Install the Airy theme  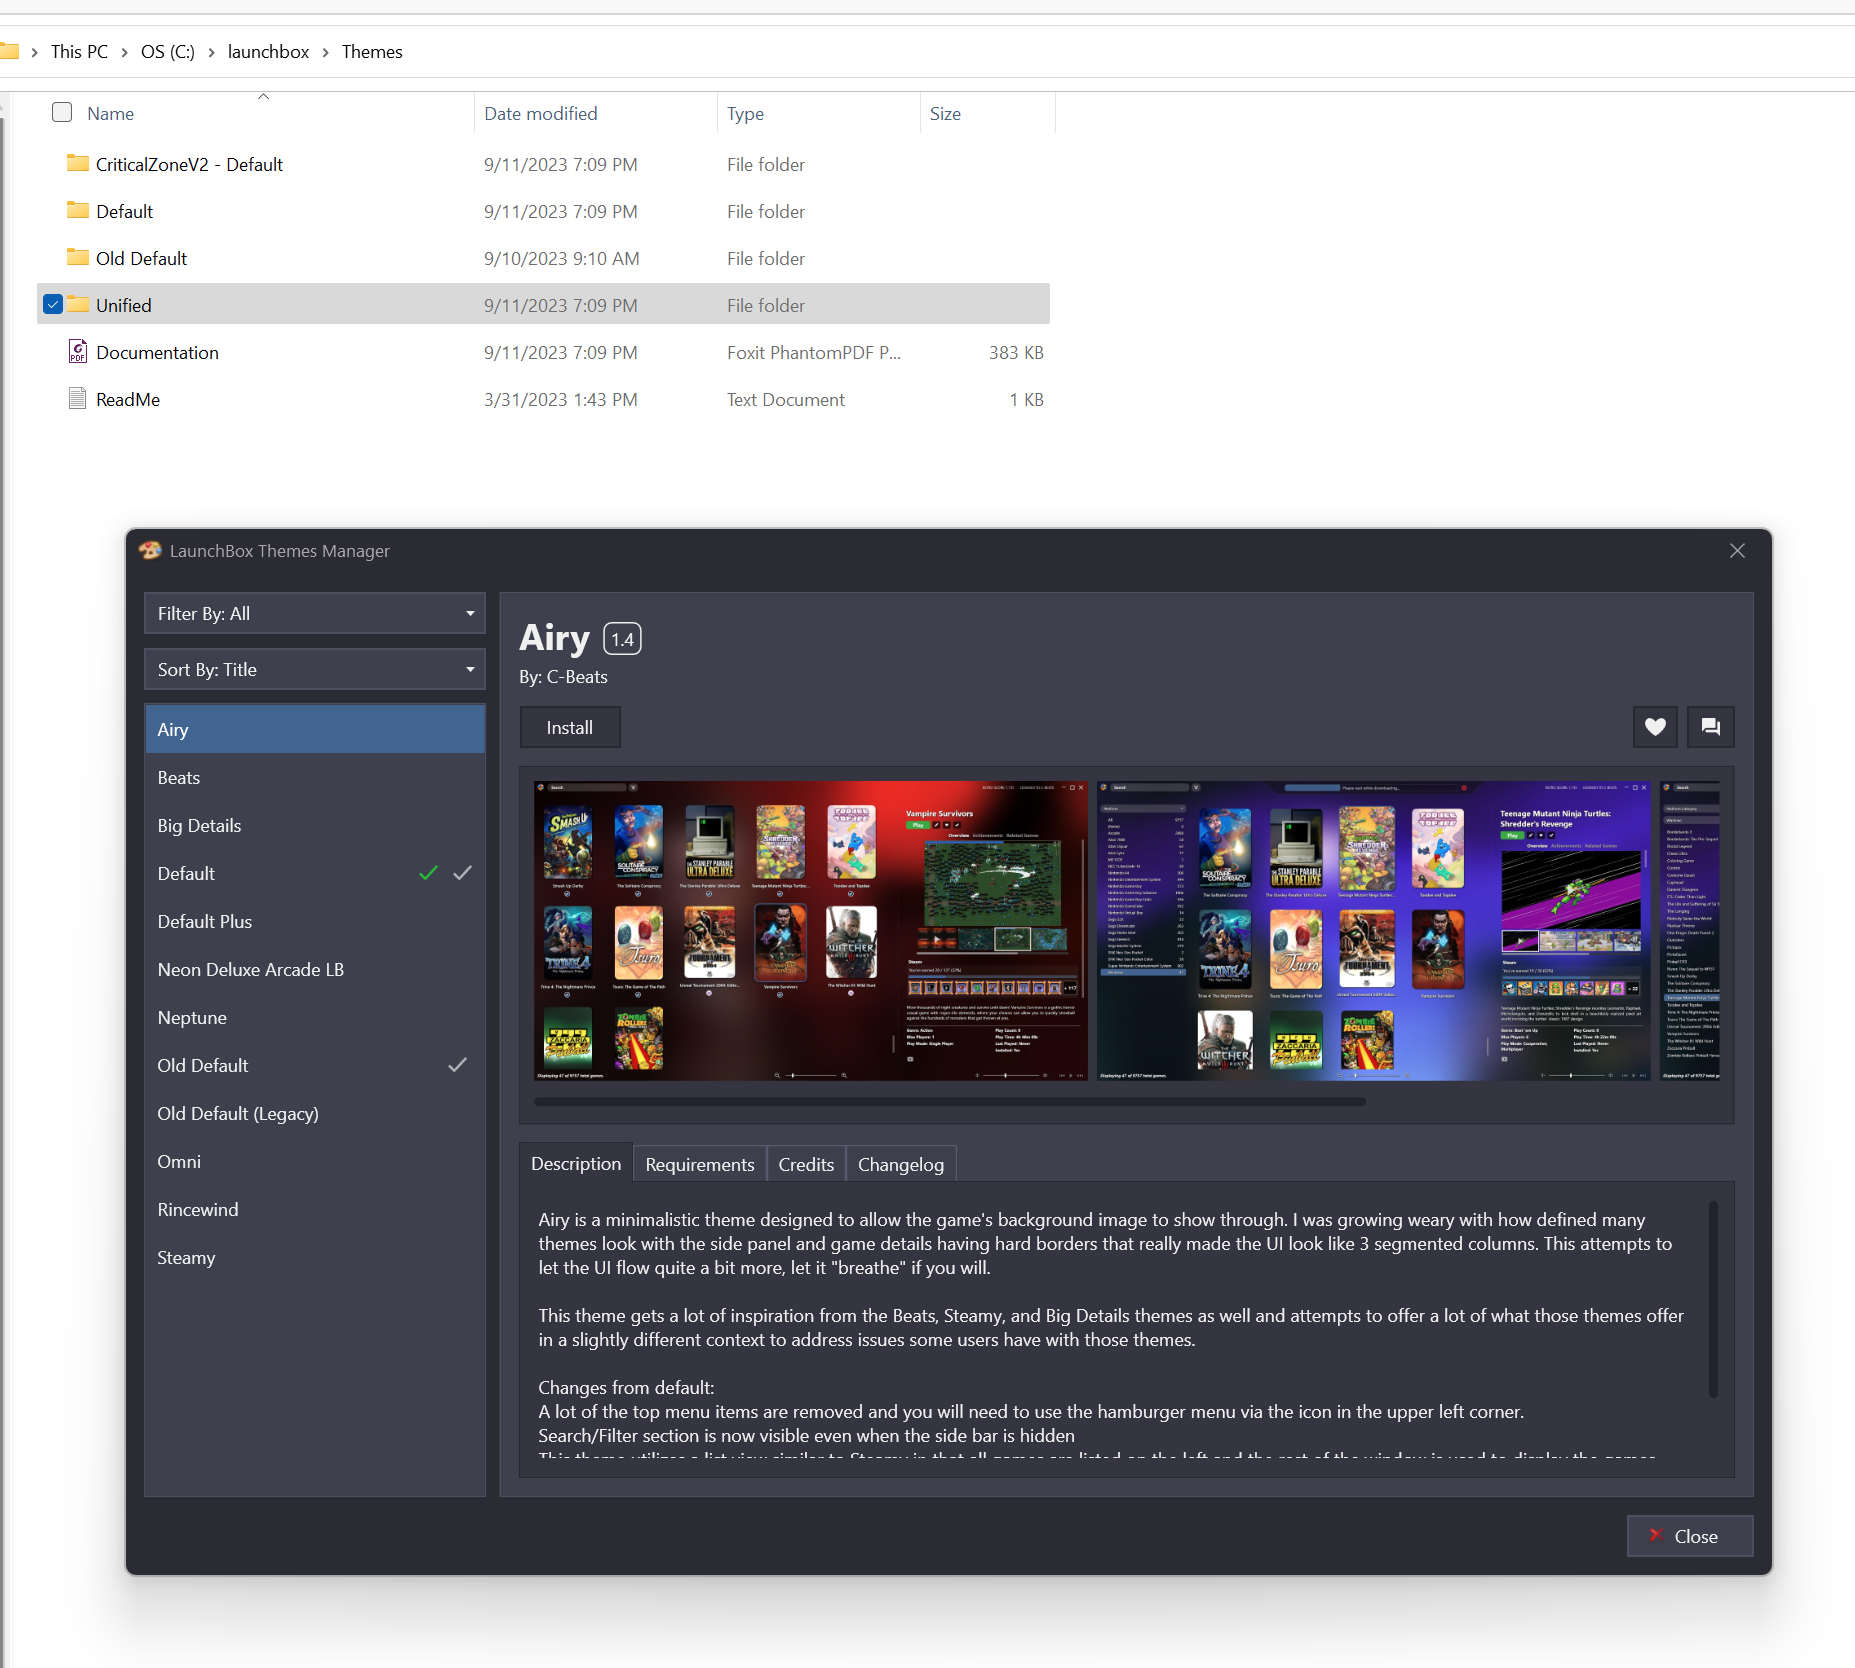(570, 727)
